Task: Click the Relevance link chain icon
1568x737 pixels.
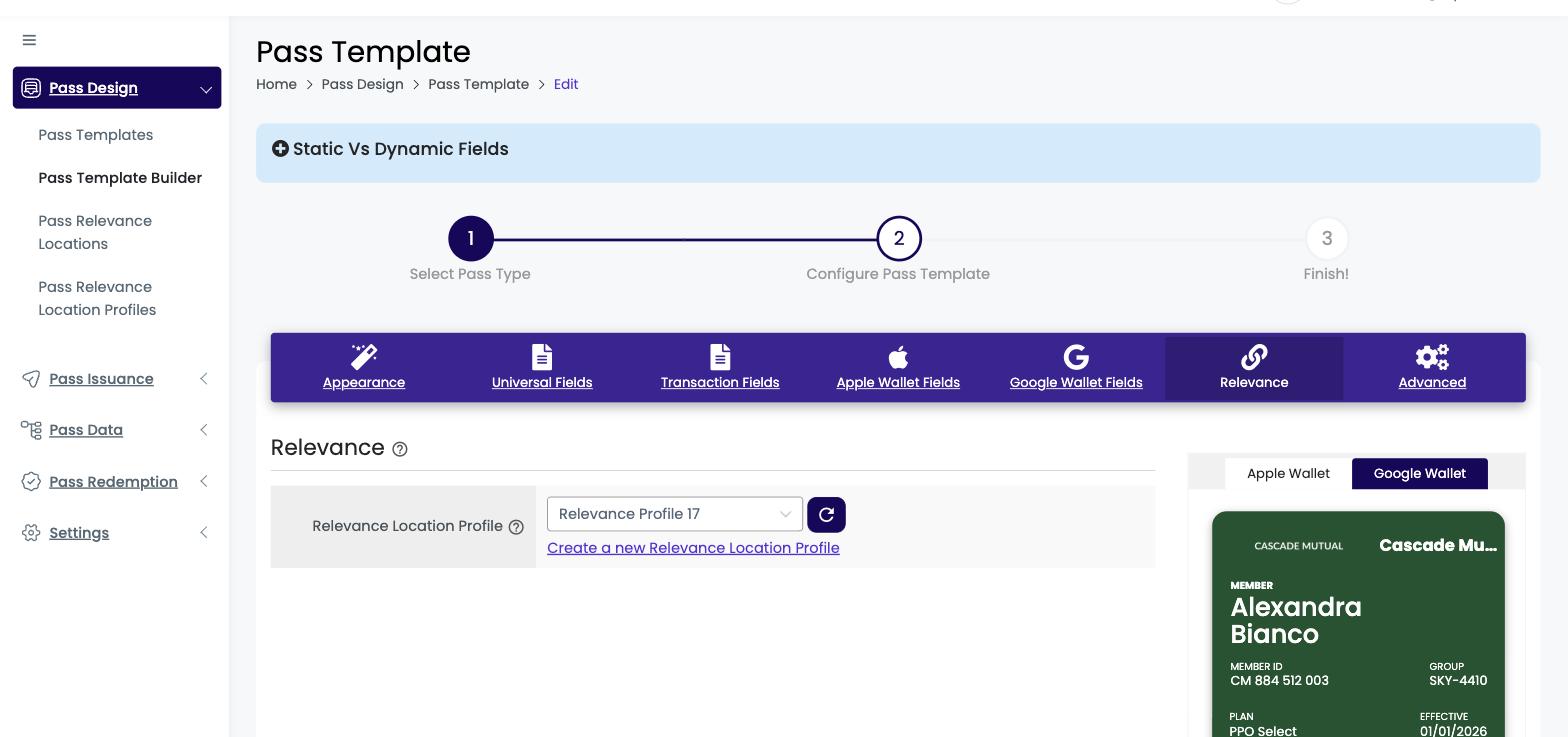Action: 1254,357
